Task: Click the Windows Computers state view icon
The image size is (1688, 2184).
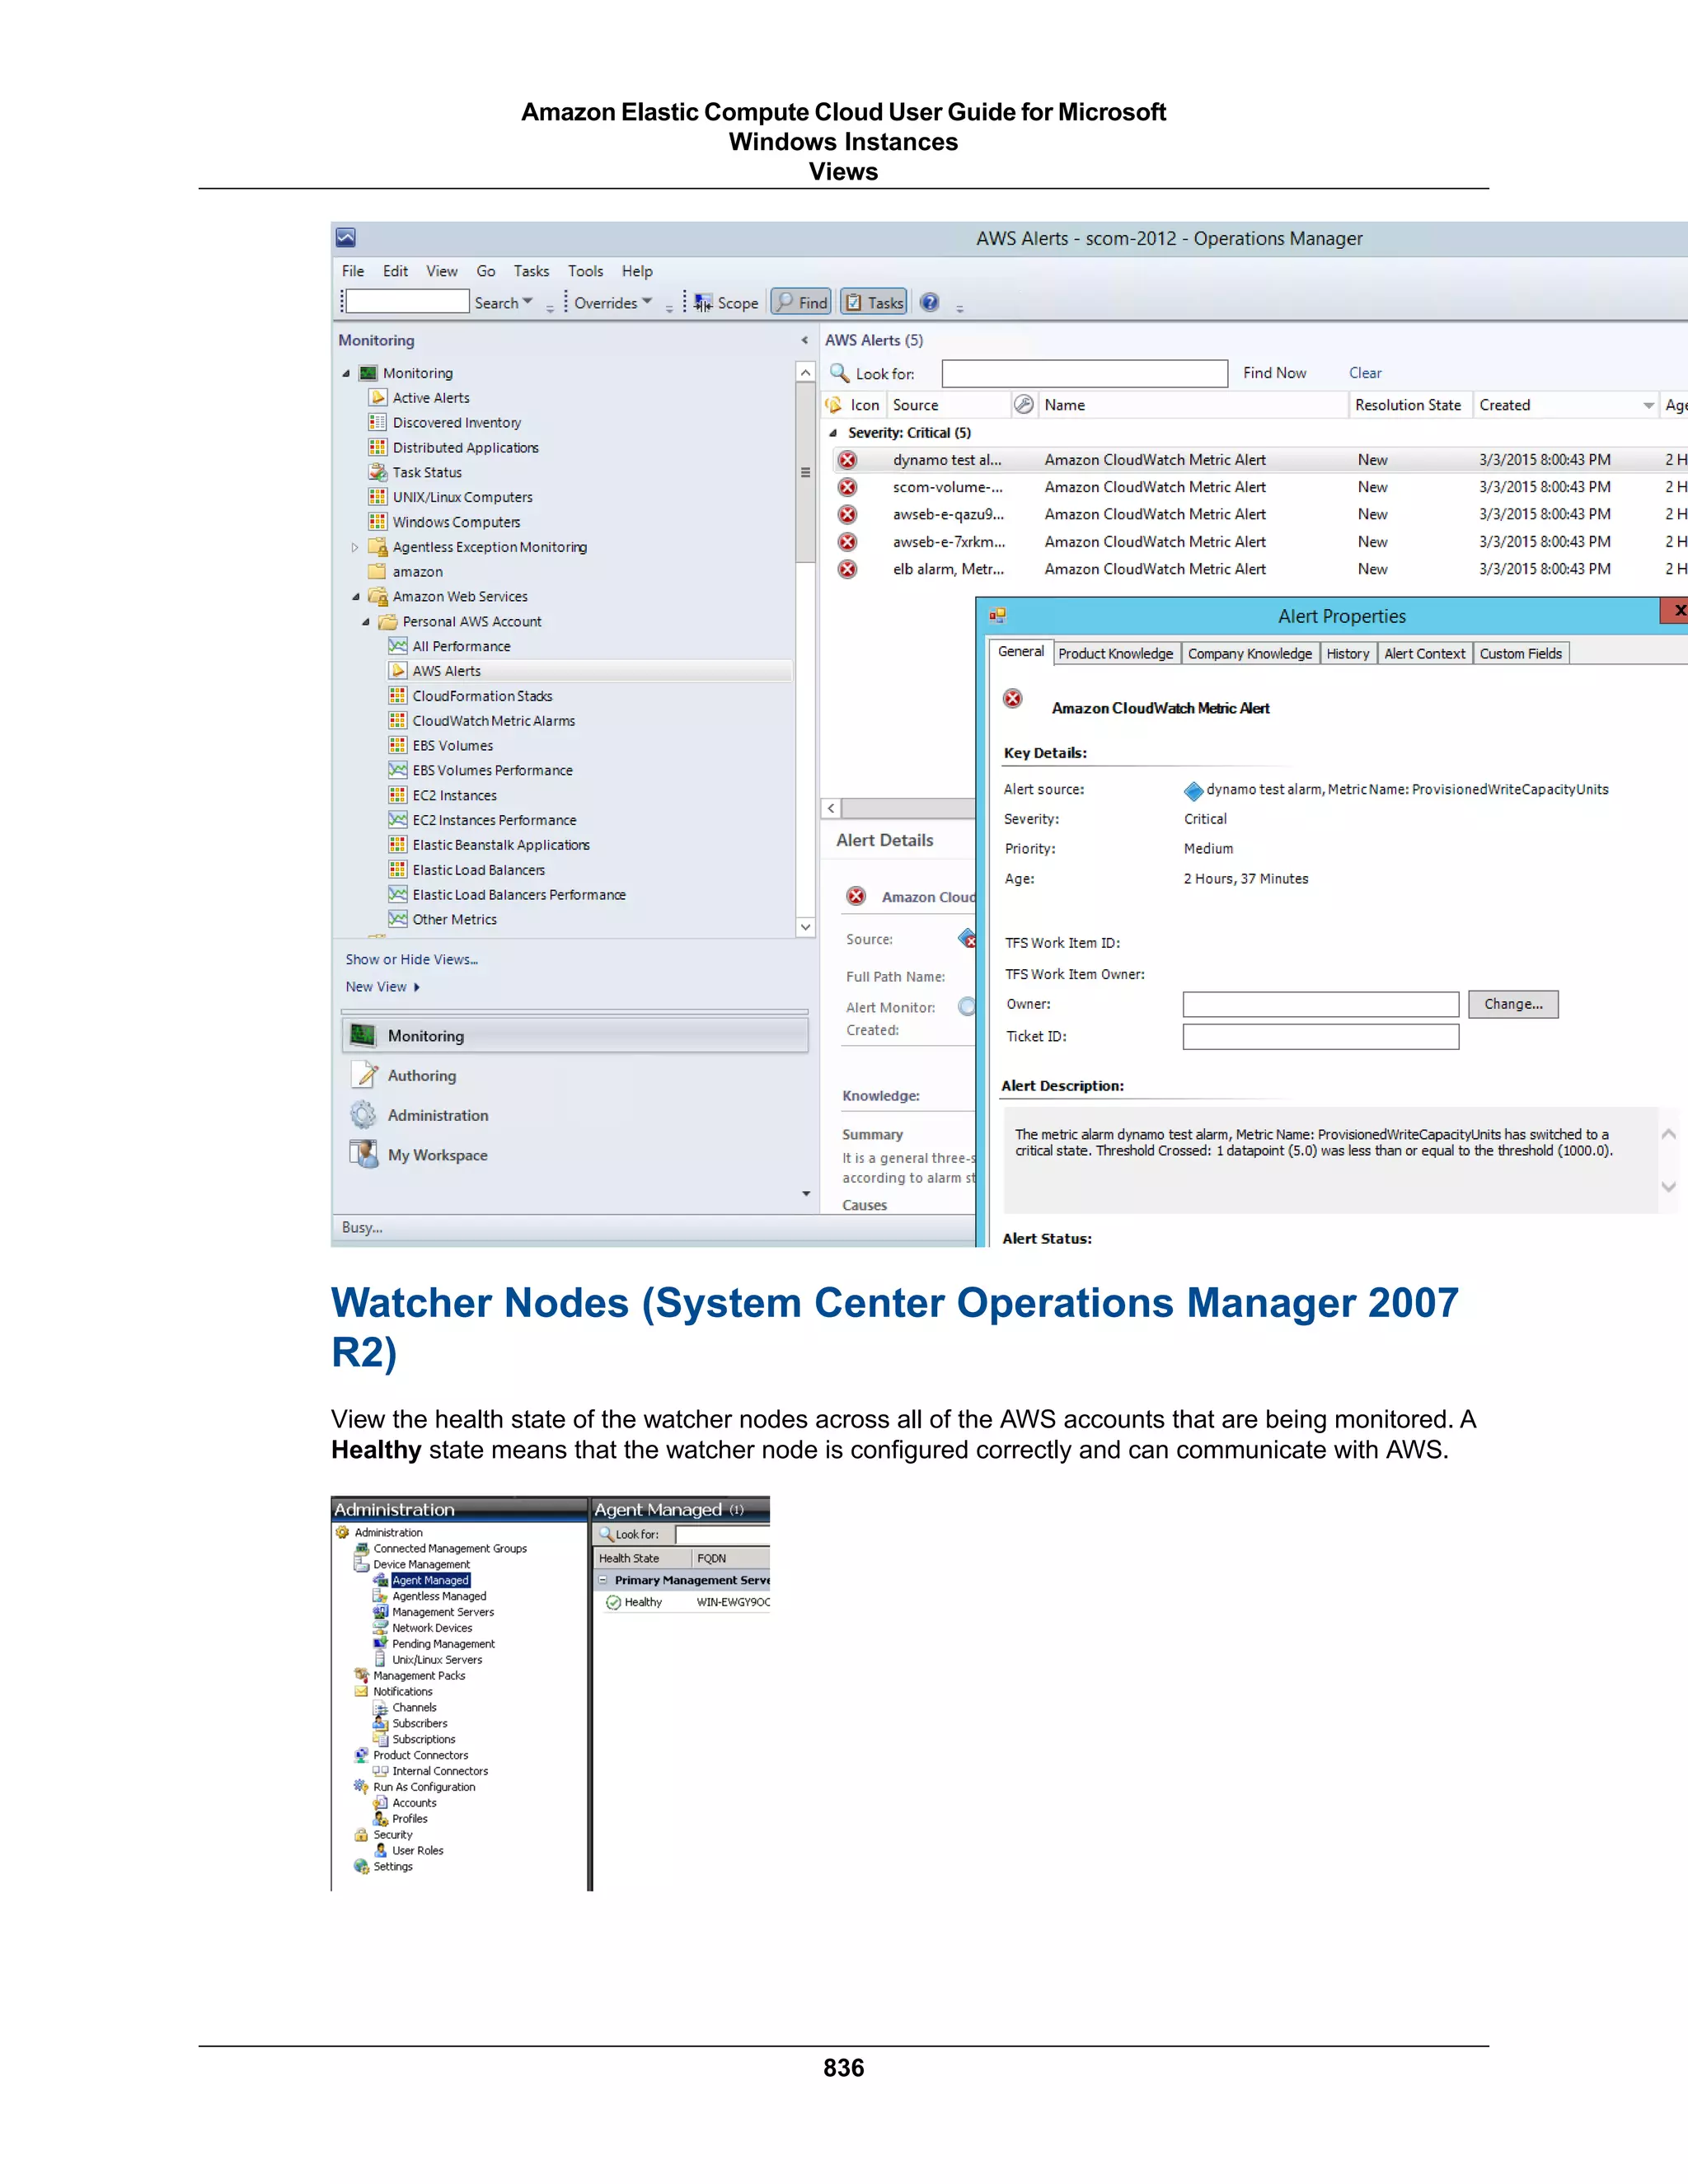Action: (377, 522)
